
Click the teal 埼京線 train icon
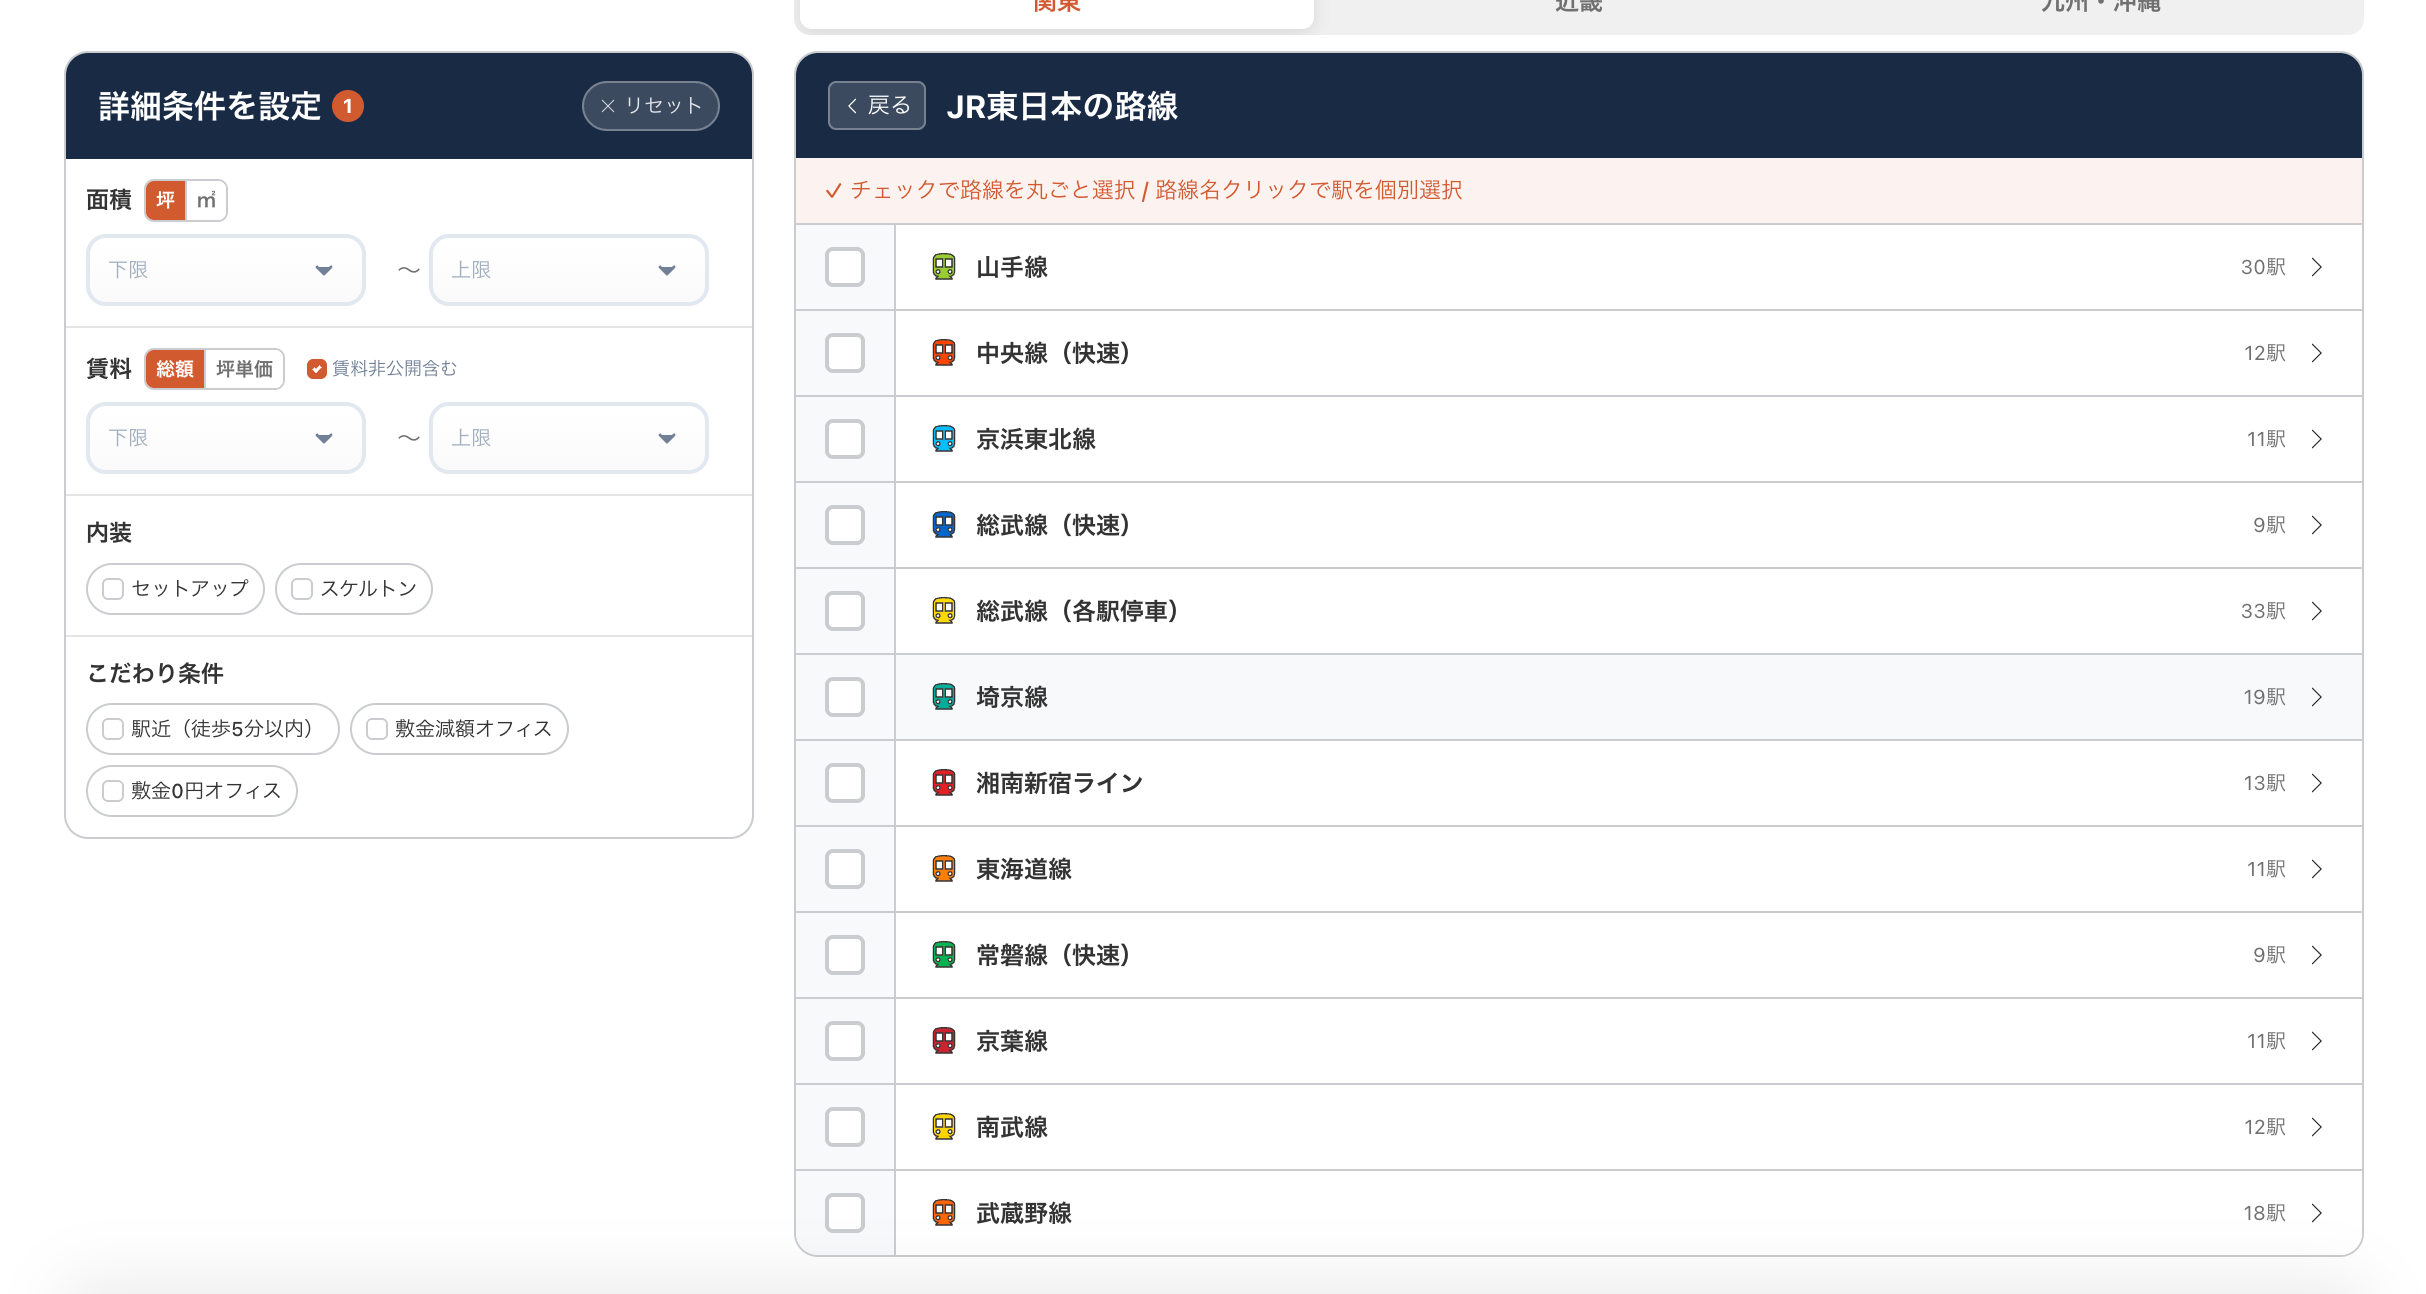coord(943,697)
